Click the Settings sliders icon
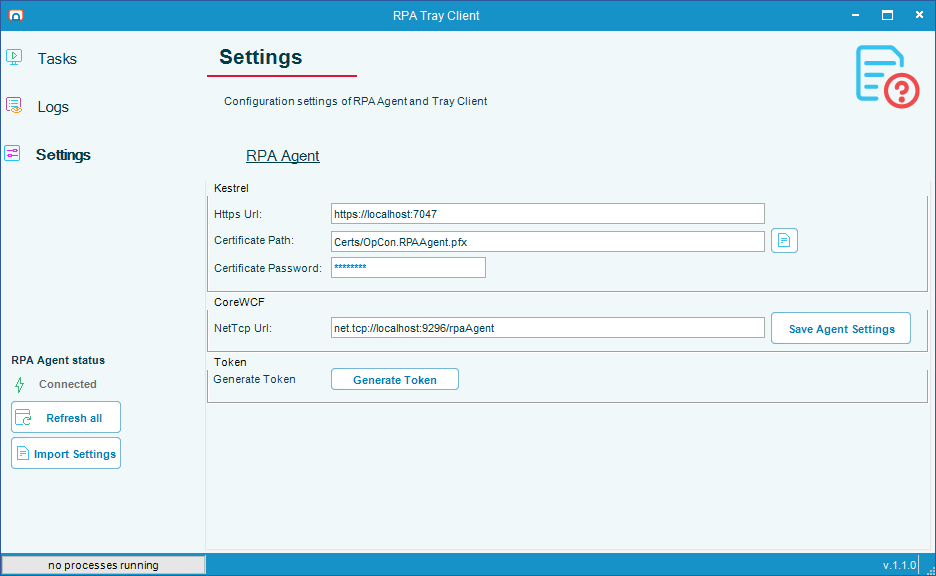The width and height of the screenshot is (936, 576). [x=13, y=153]
